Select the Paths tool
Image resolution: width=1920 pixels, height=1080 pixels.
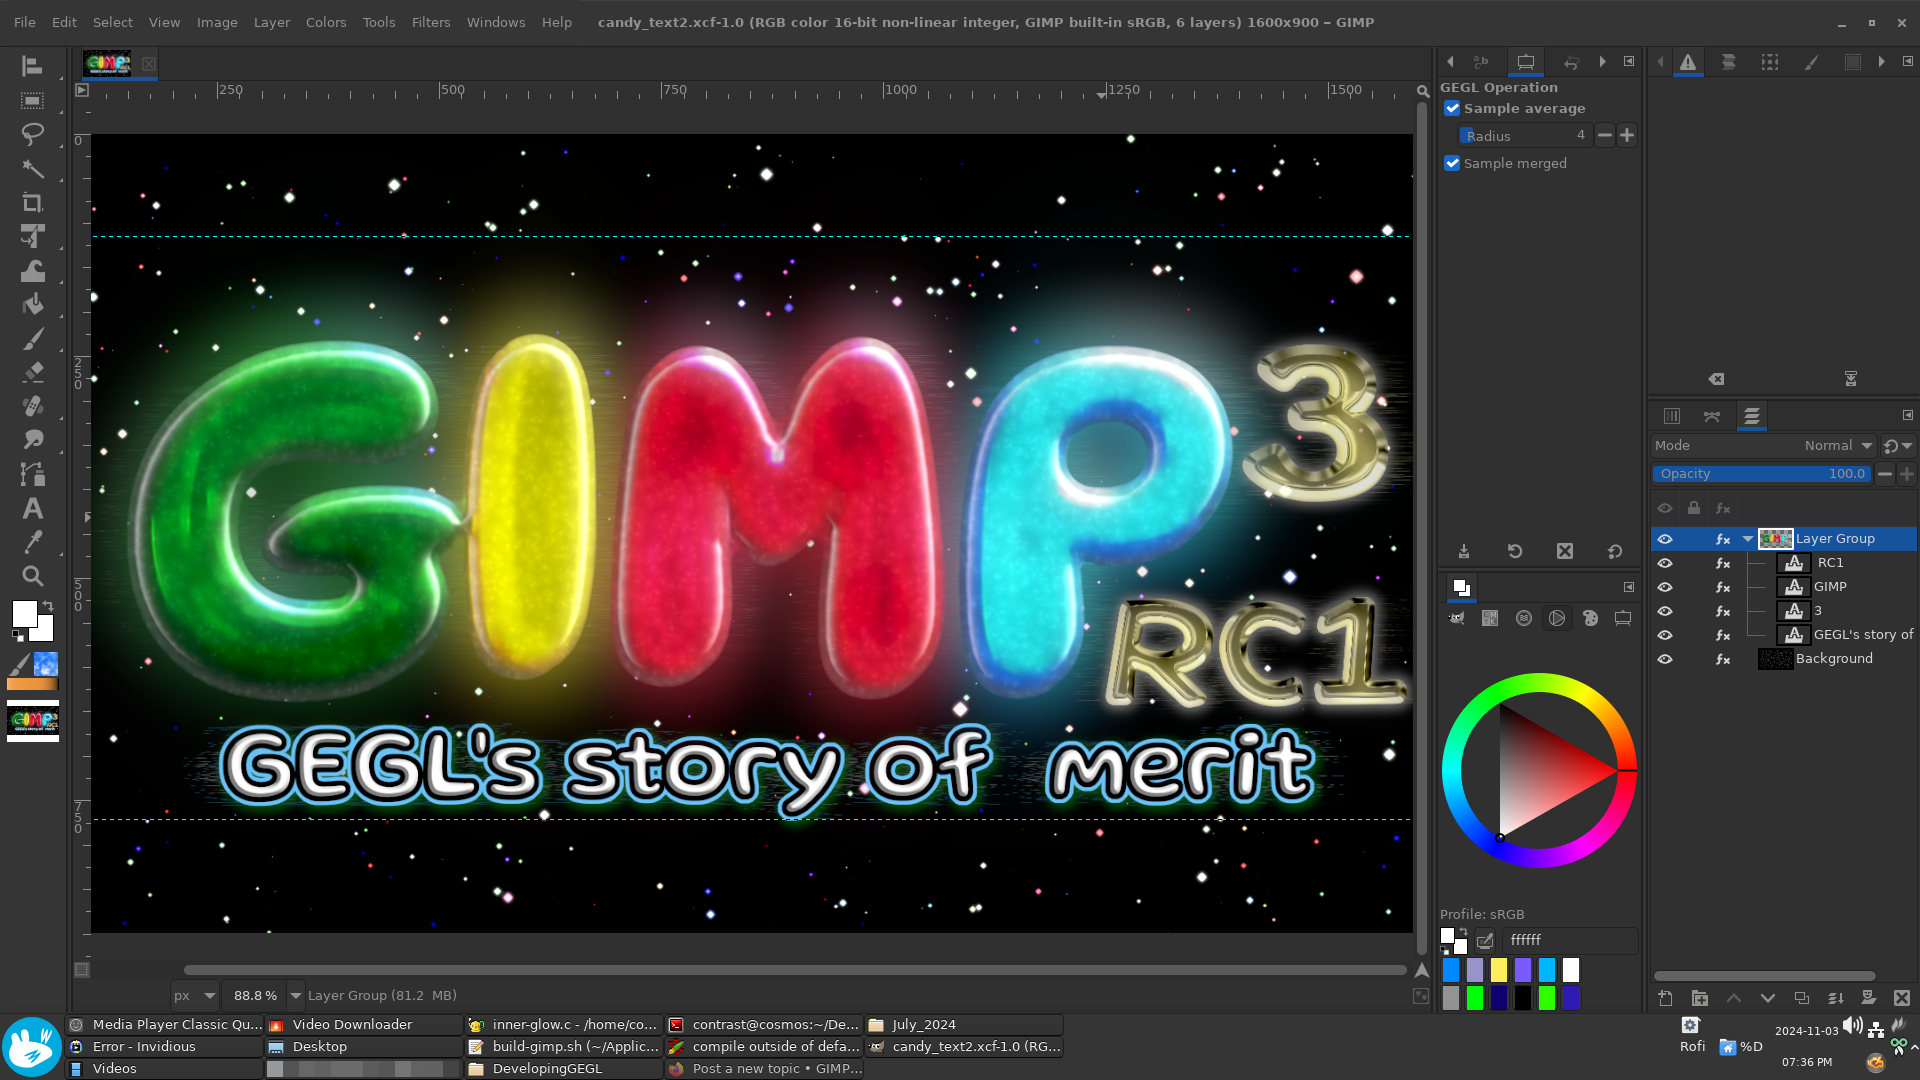pyautogui.click(x=32, y=474)
